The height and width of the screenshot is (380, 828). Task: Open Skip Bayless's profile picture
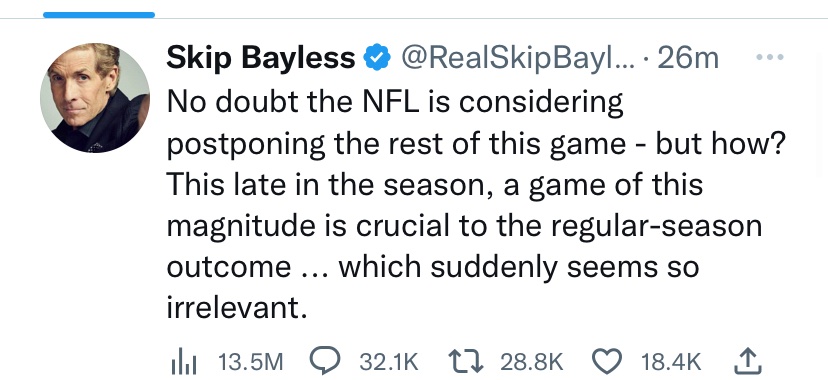point(95,98)
